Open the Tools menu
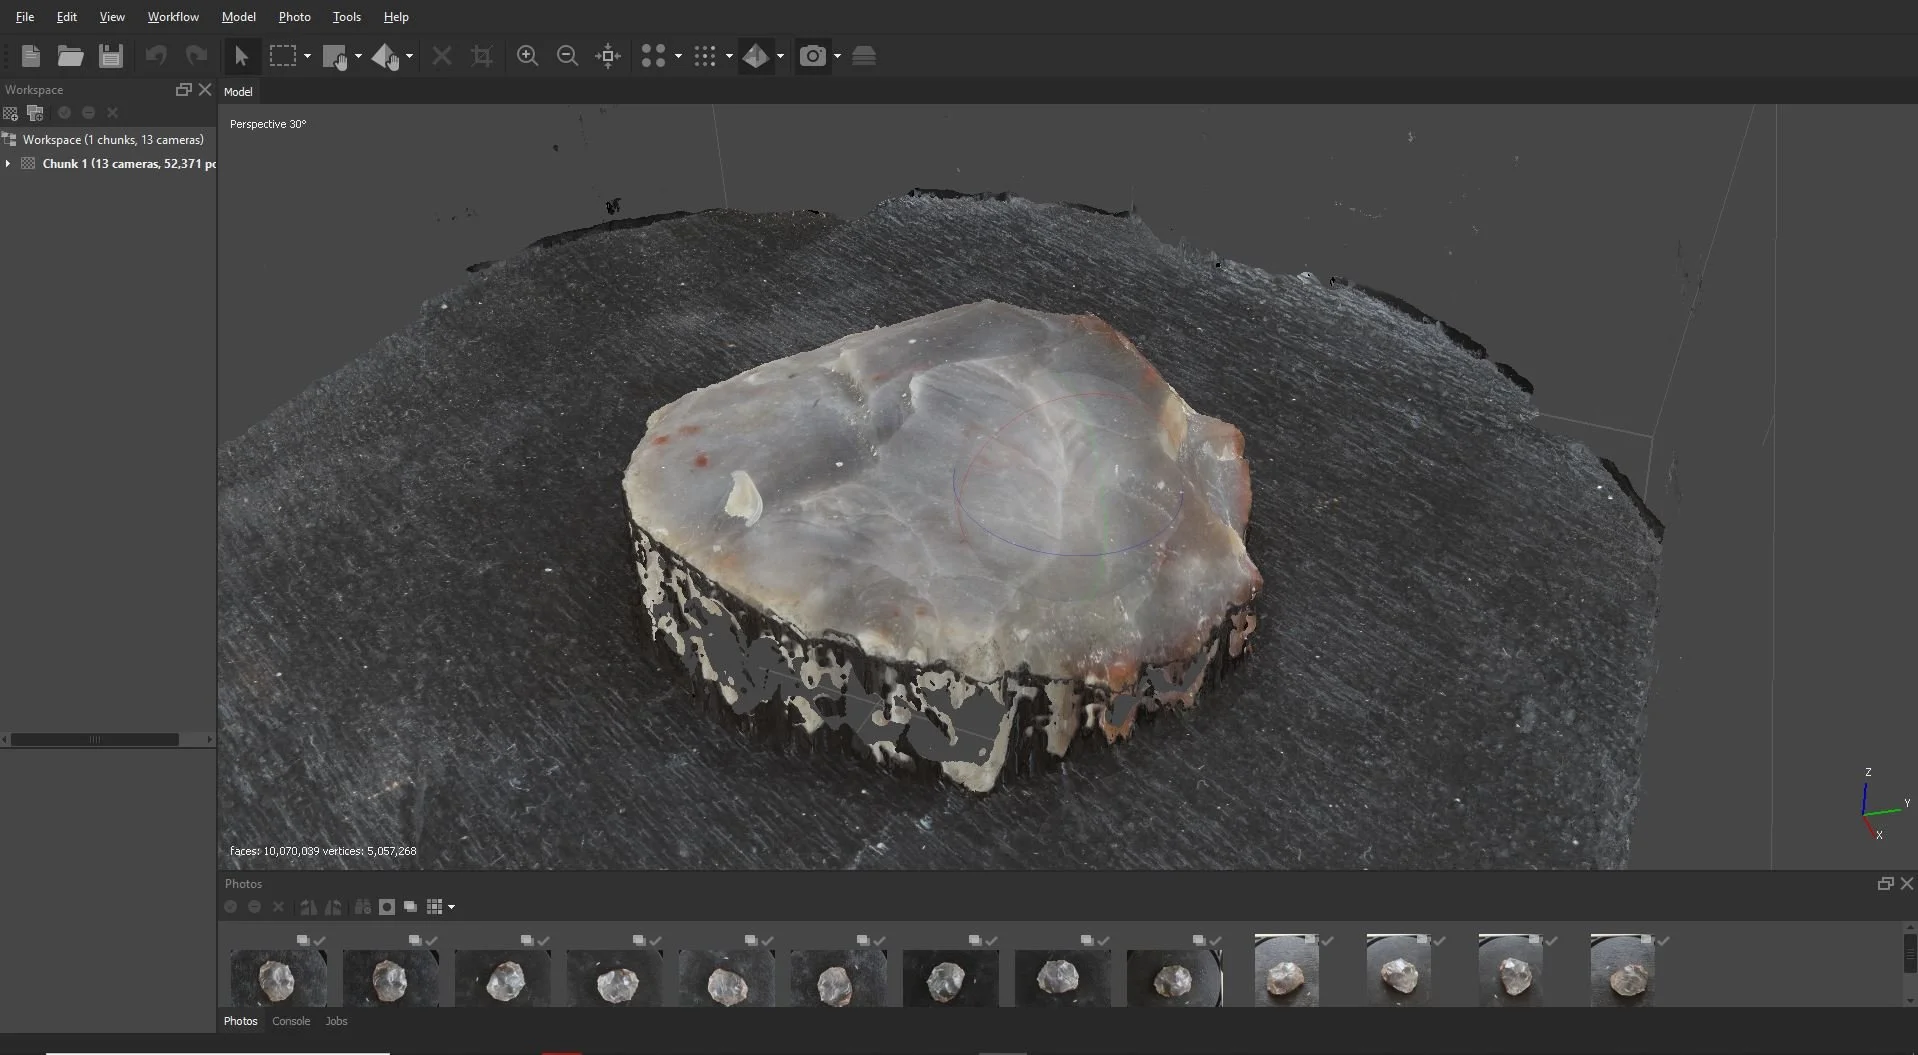The image size is (1918, 1055). pos(346,17)
